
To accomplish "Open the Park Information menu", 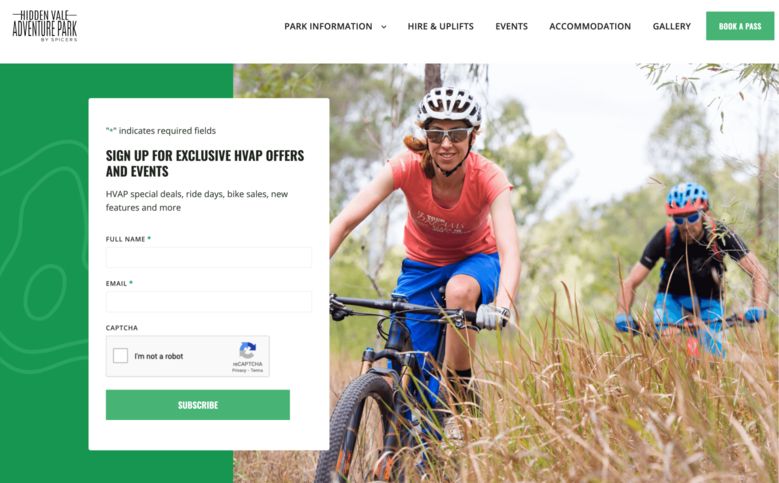I will pos(328,26).
